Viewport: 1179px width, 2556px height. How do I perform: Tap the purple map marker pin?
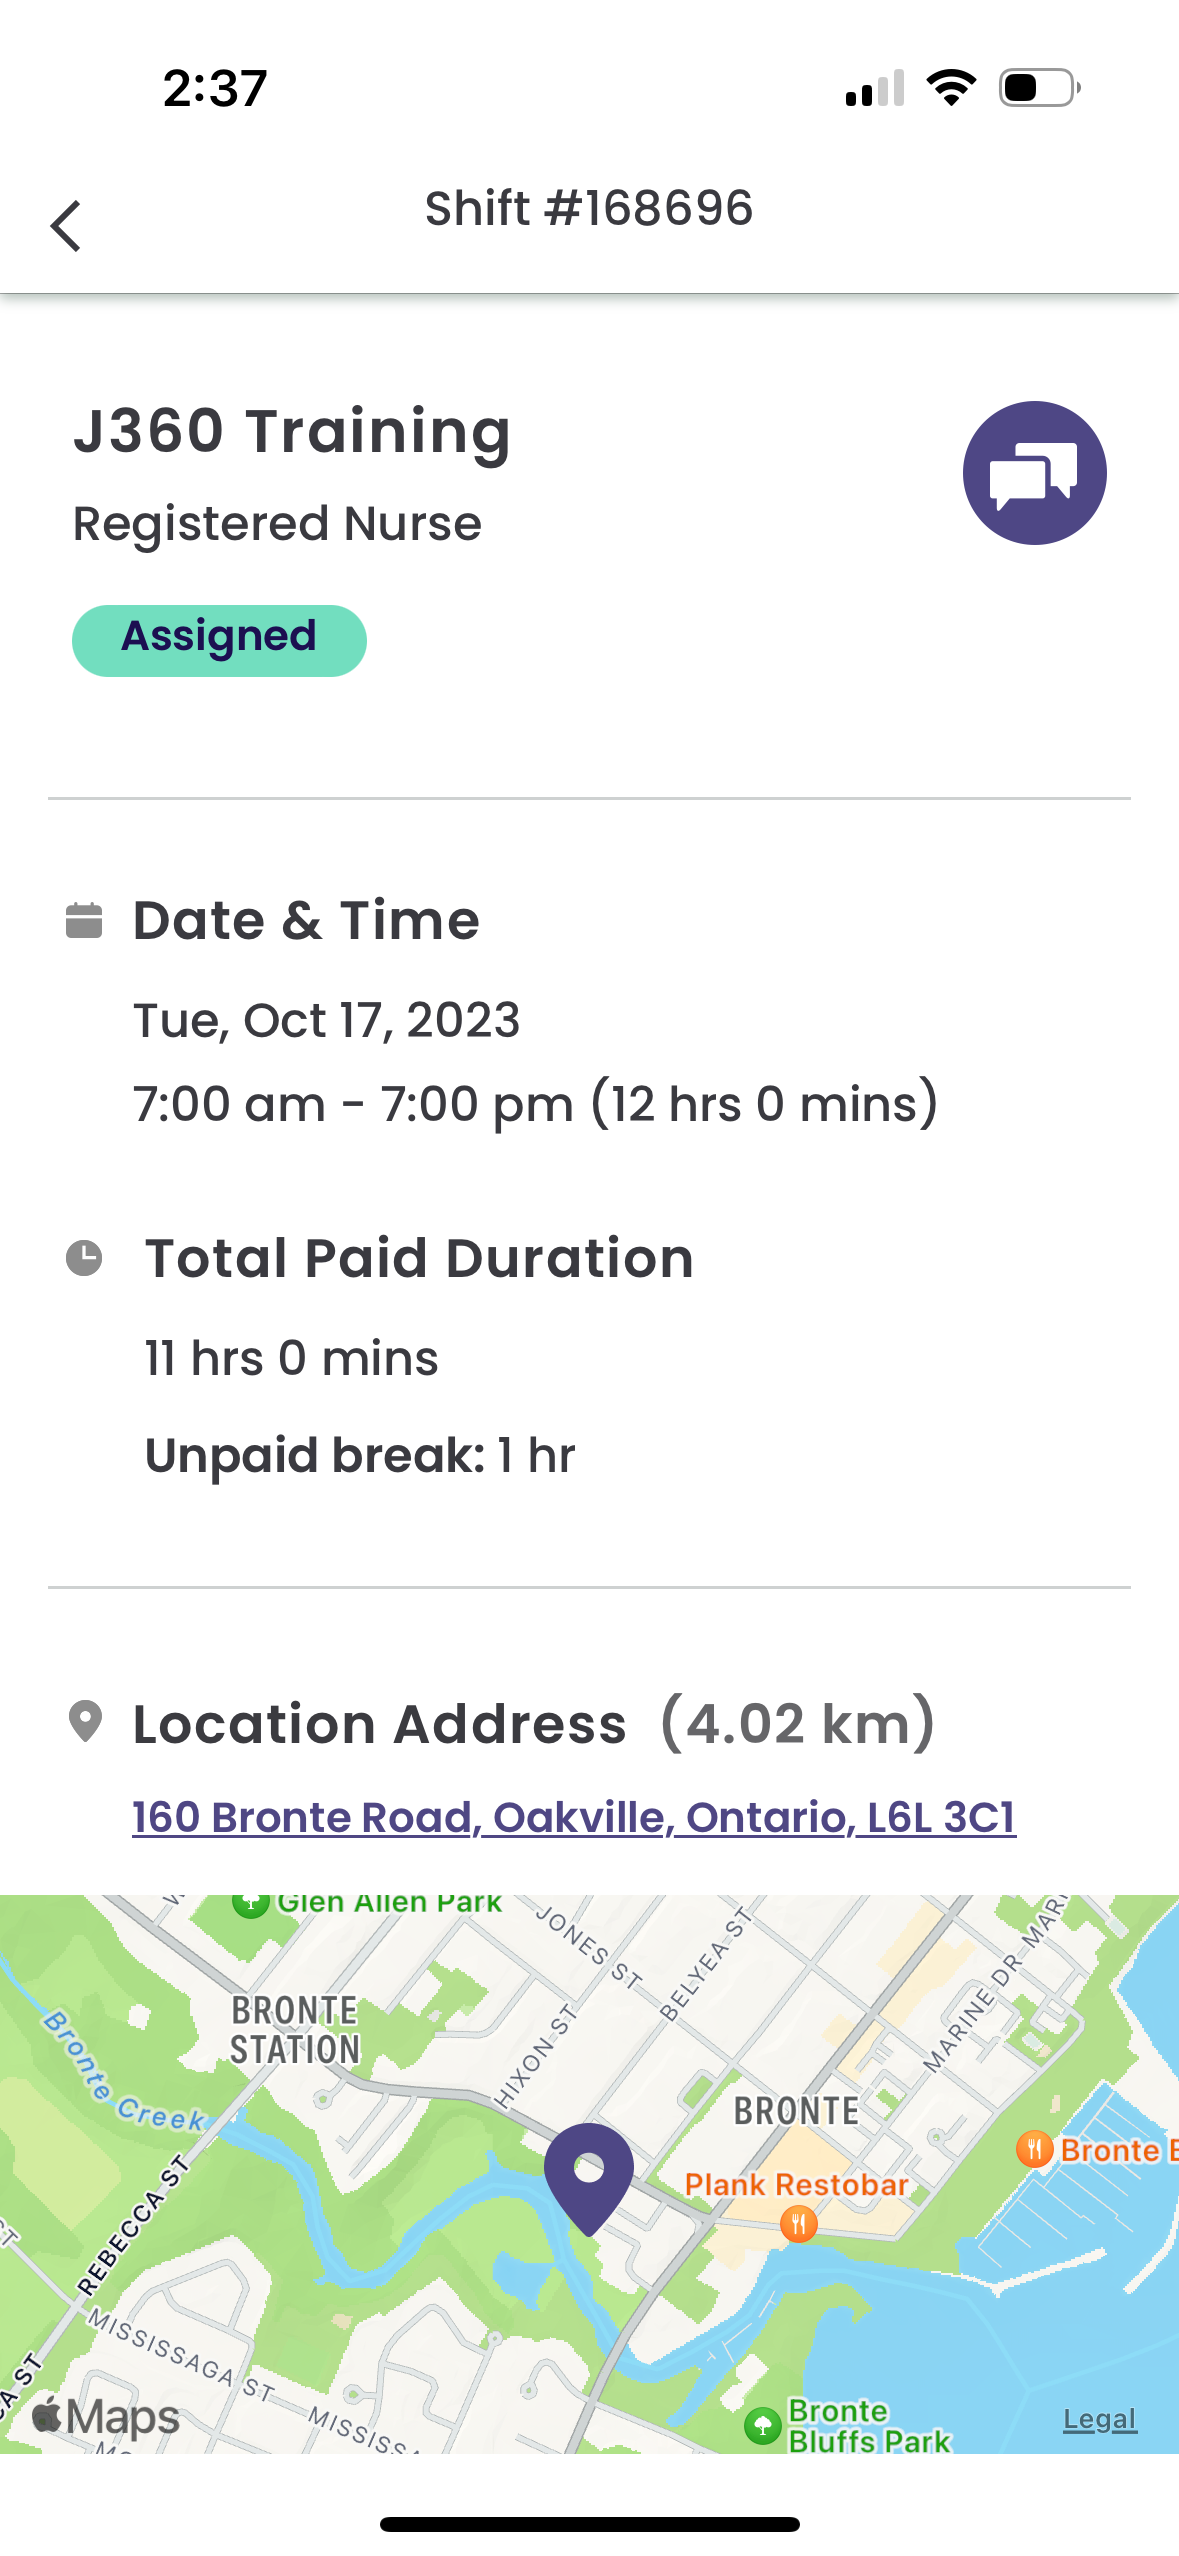point(589,2174)
